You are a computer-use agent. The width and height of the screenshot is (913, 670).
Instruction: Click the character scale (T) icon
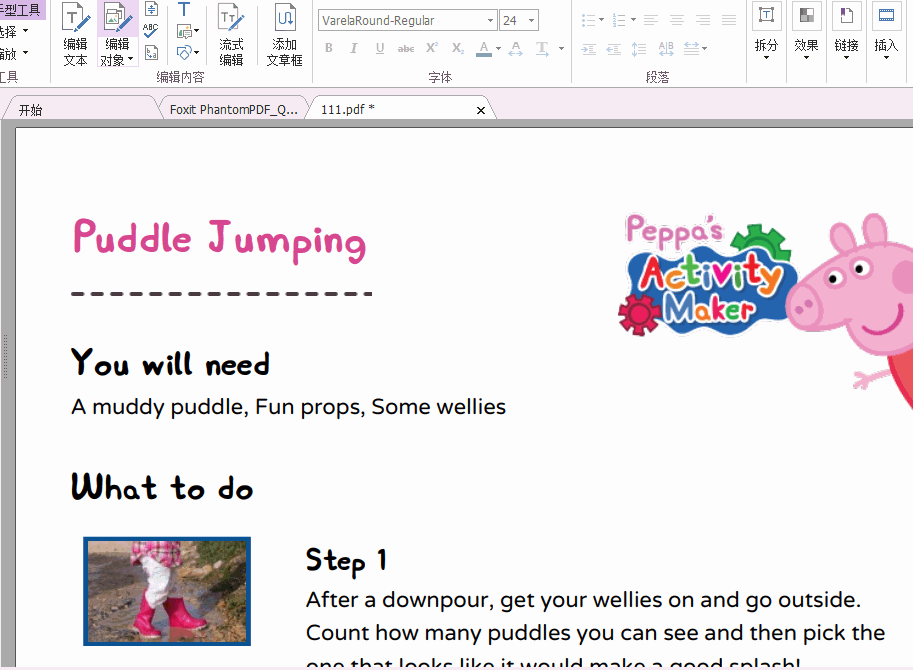[x=542, y=48]
